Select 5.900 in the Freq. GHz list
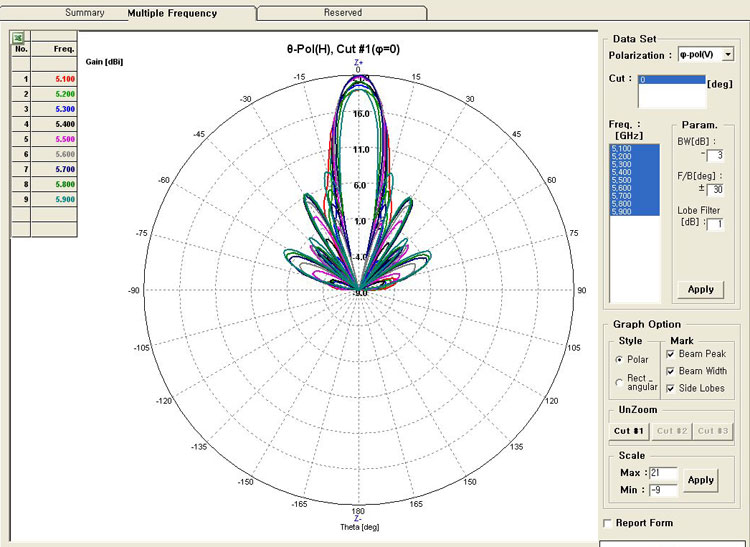 (634, 212)
